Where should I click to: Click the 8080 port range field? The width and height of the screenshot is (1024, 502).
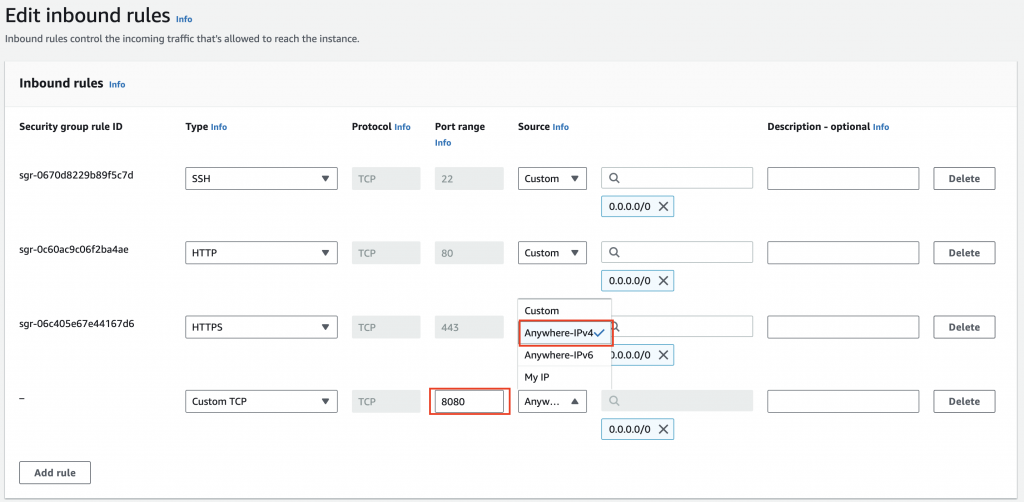[468, 401]
